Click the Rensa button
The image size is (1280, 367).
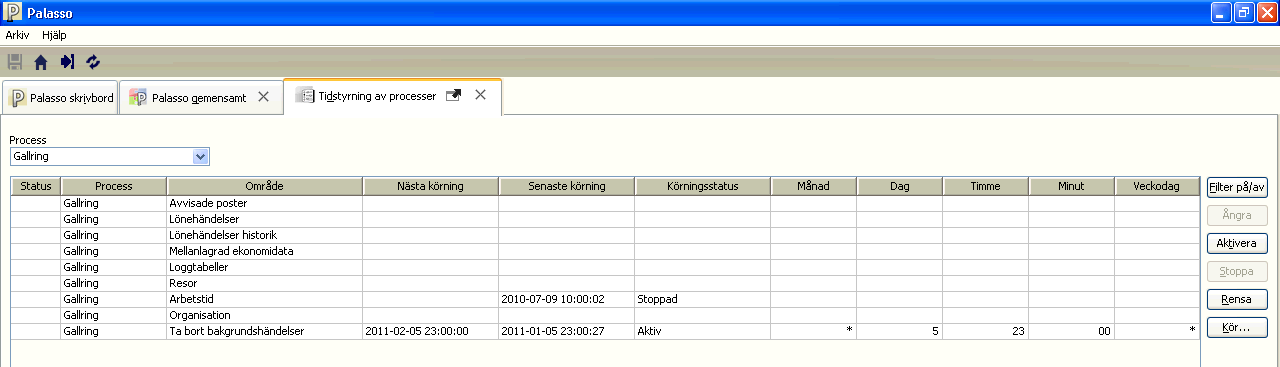point(1237,299)
